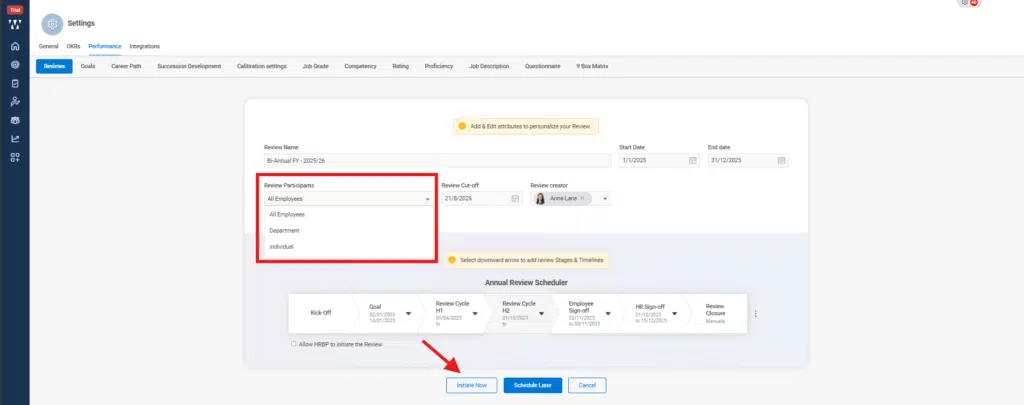This screenshot has width=1024, height=405.
Task: Choose Individual in Review Participants list
Action: tap(281, 246)
